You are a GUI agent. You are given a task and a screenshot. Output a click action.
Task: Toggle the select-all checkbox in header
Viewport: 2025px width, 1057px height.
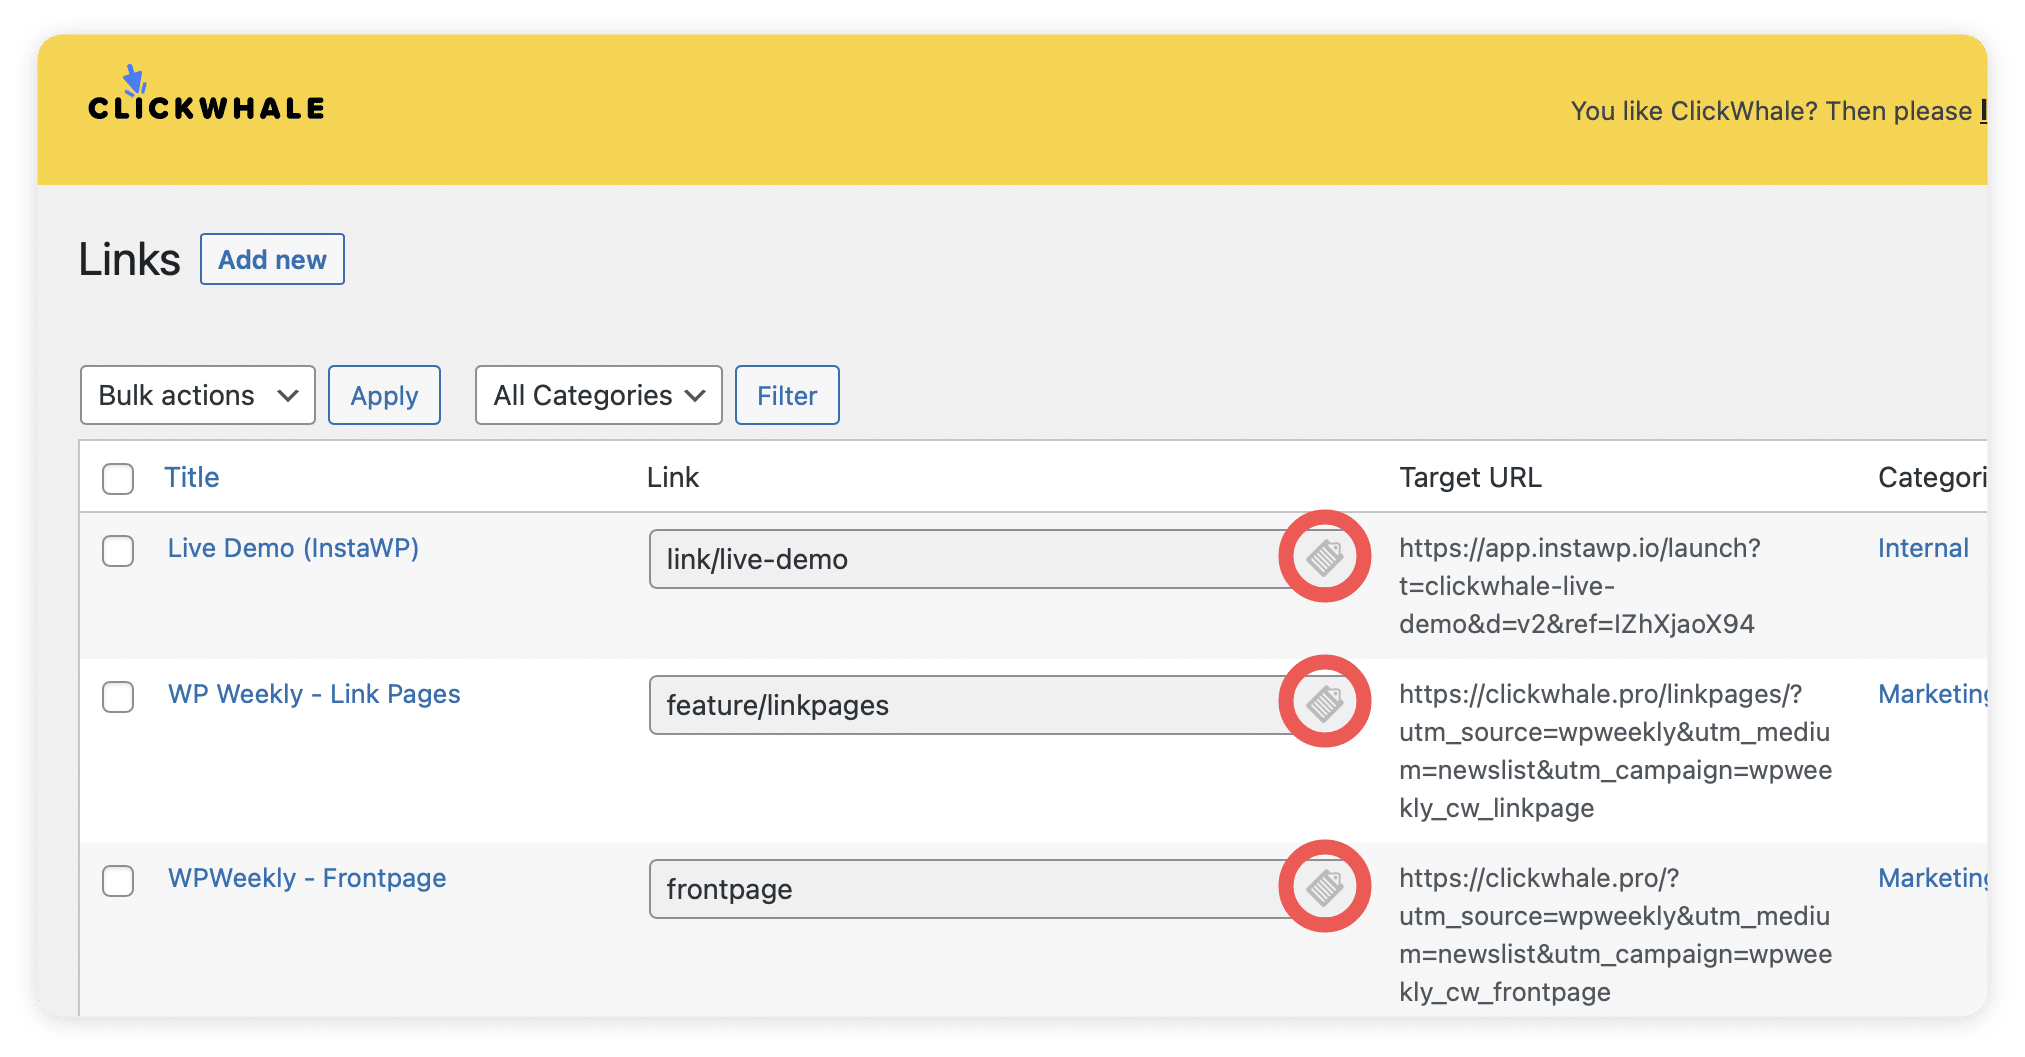118,478
